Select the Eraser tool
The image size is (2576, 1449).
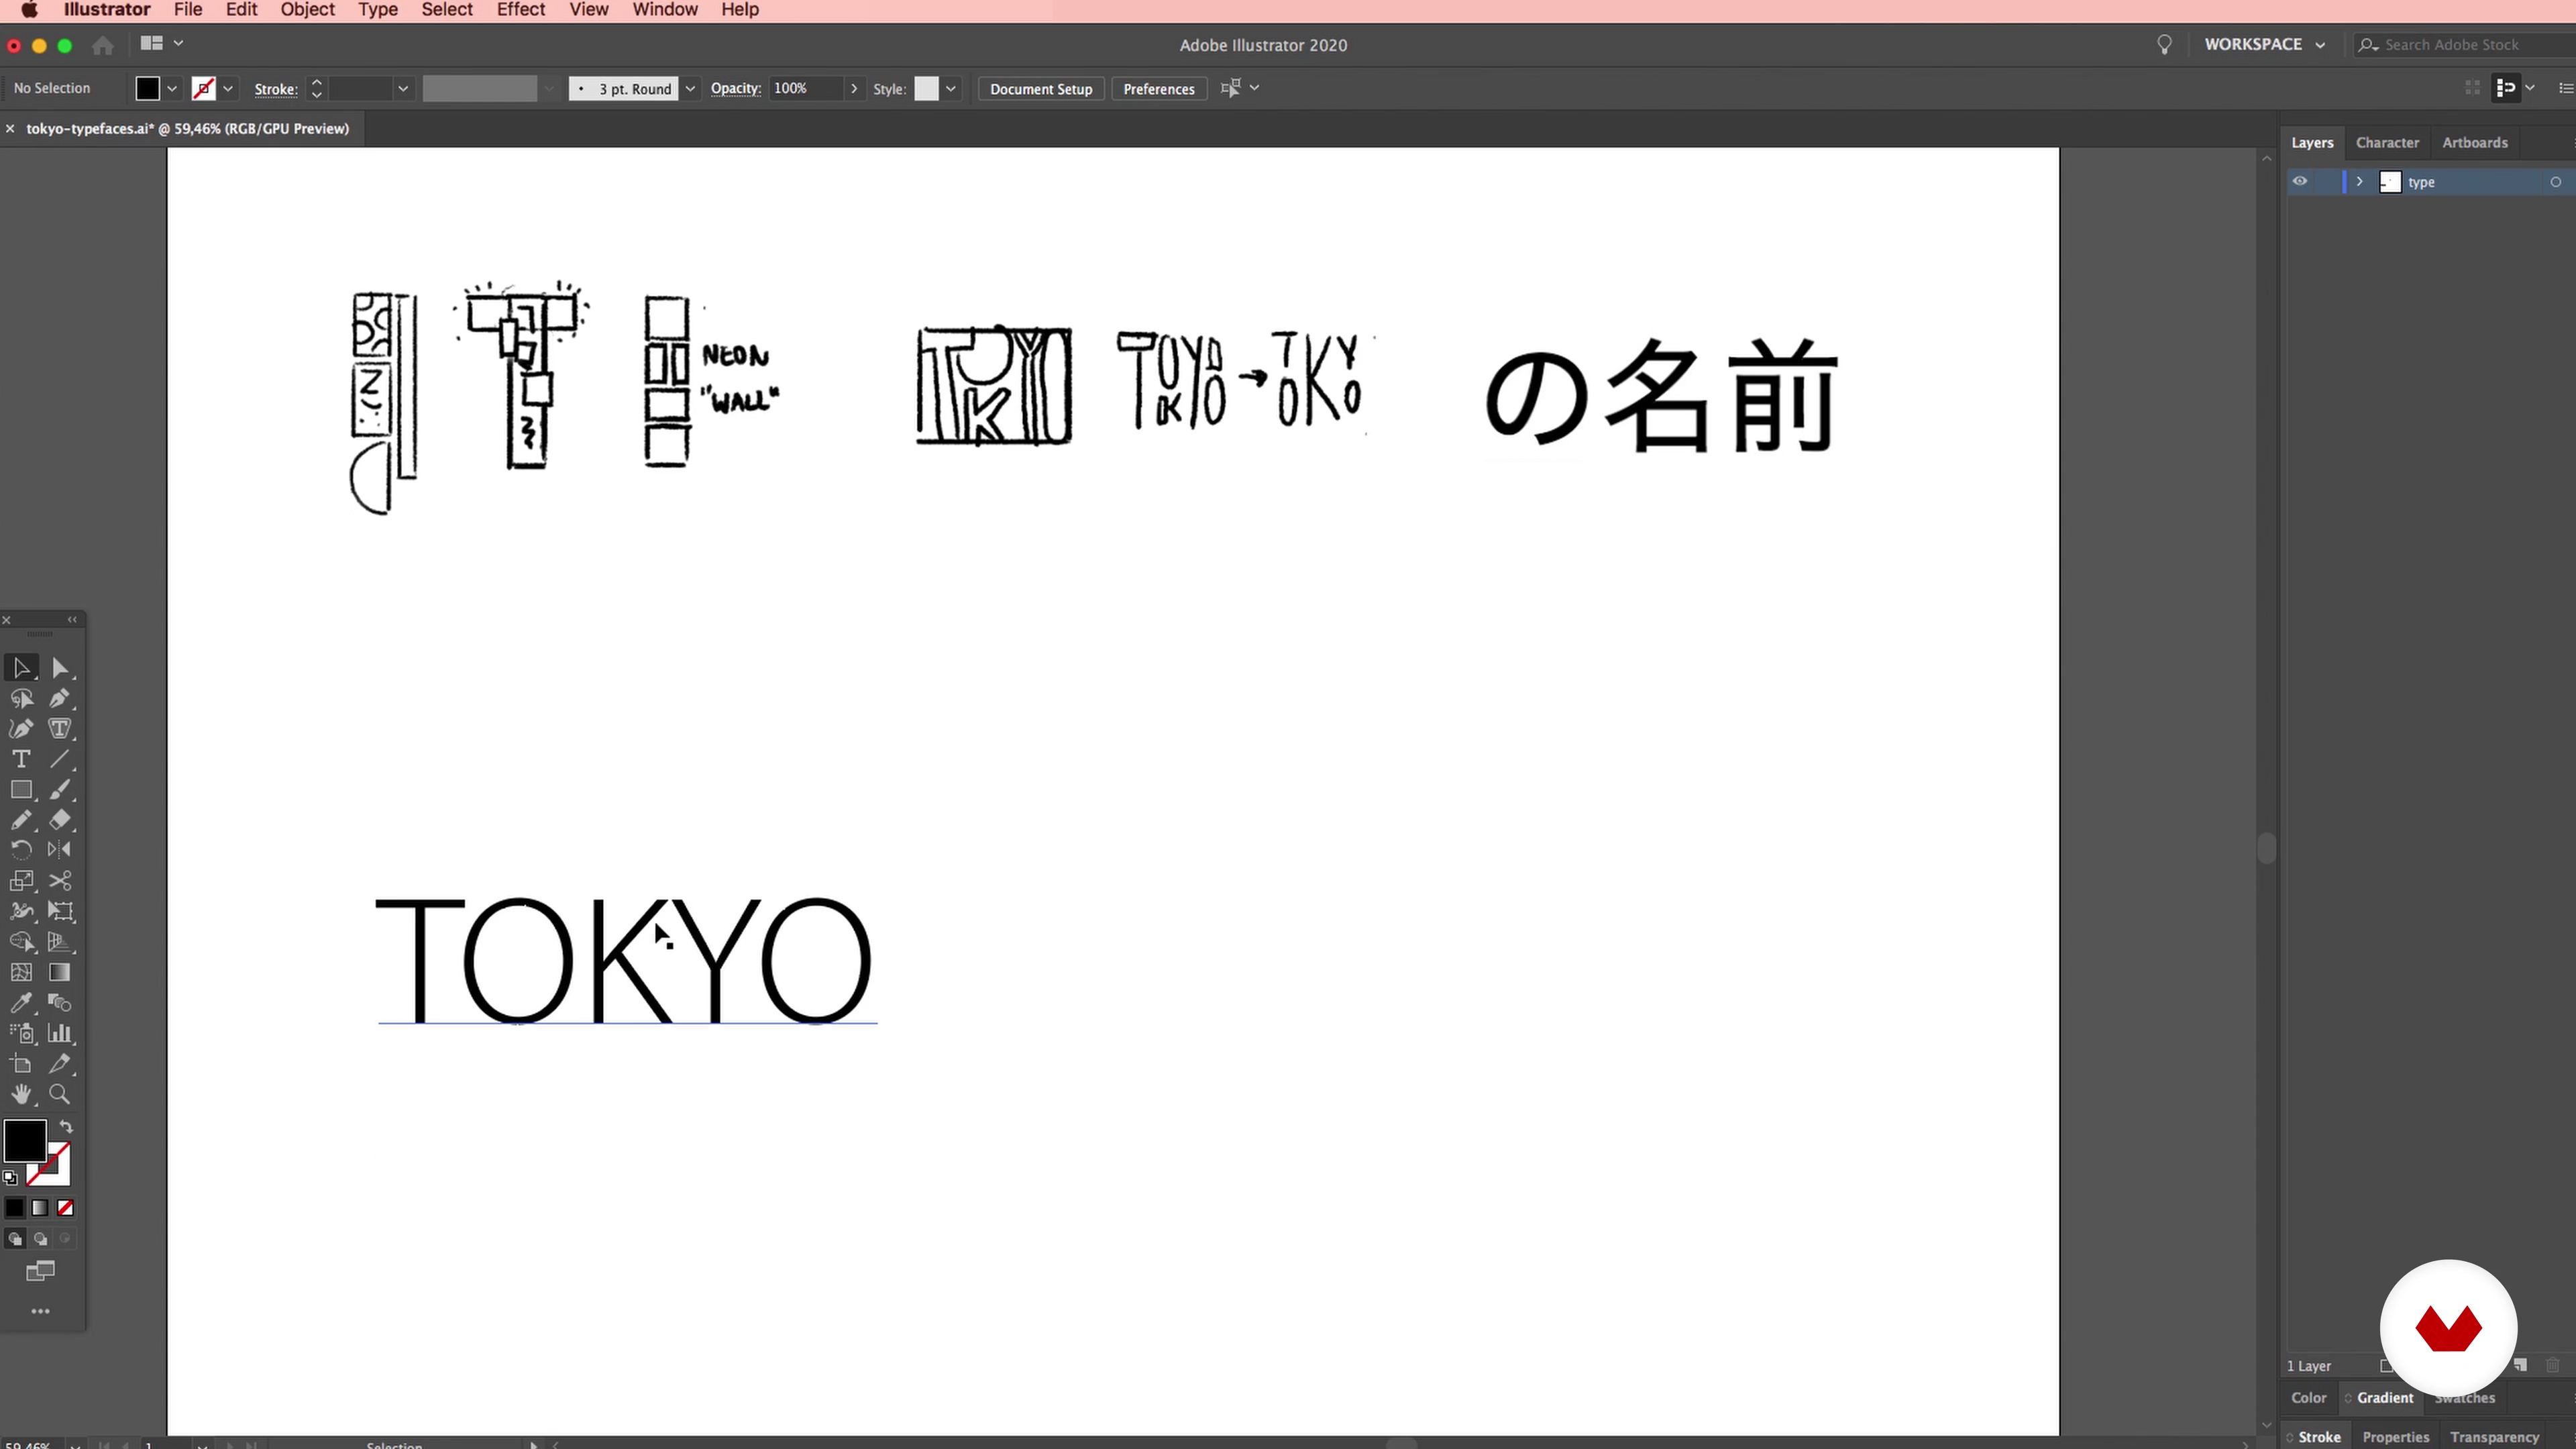point(59,820)
